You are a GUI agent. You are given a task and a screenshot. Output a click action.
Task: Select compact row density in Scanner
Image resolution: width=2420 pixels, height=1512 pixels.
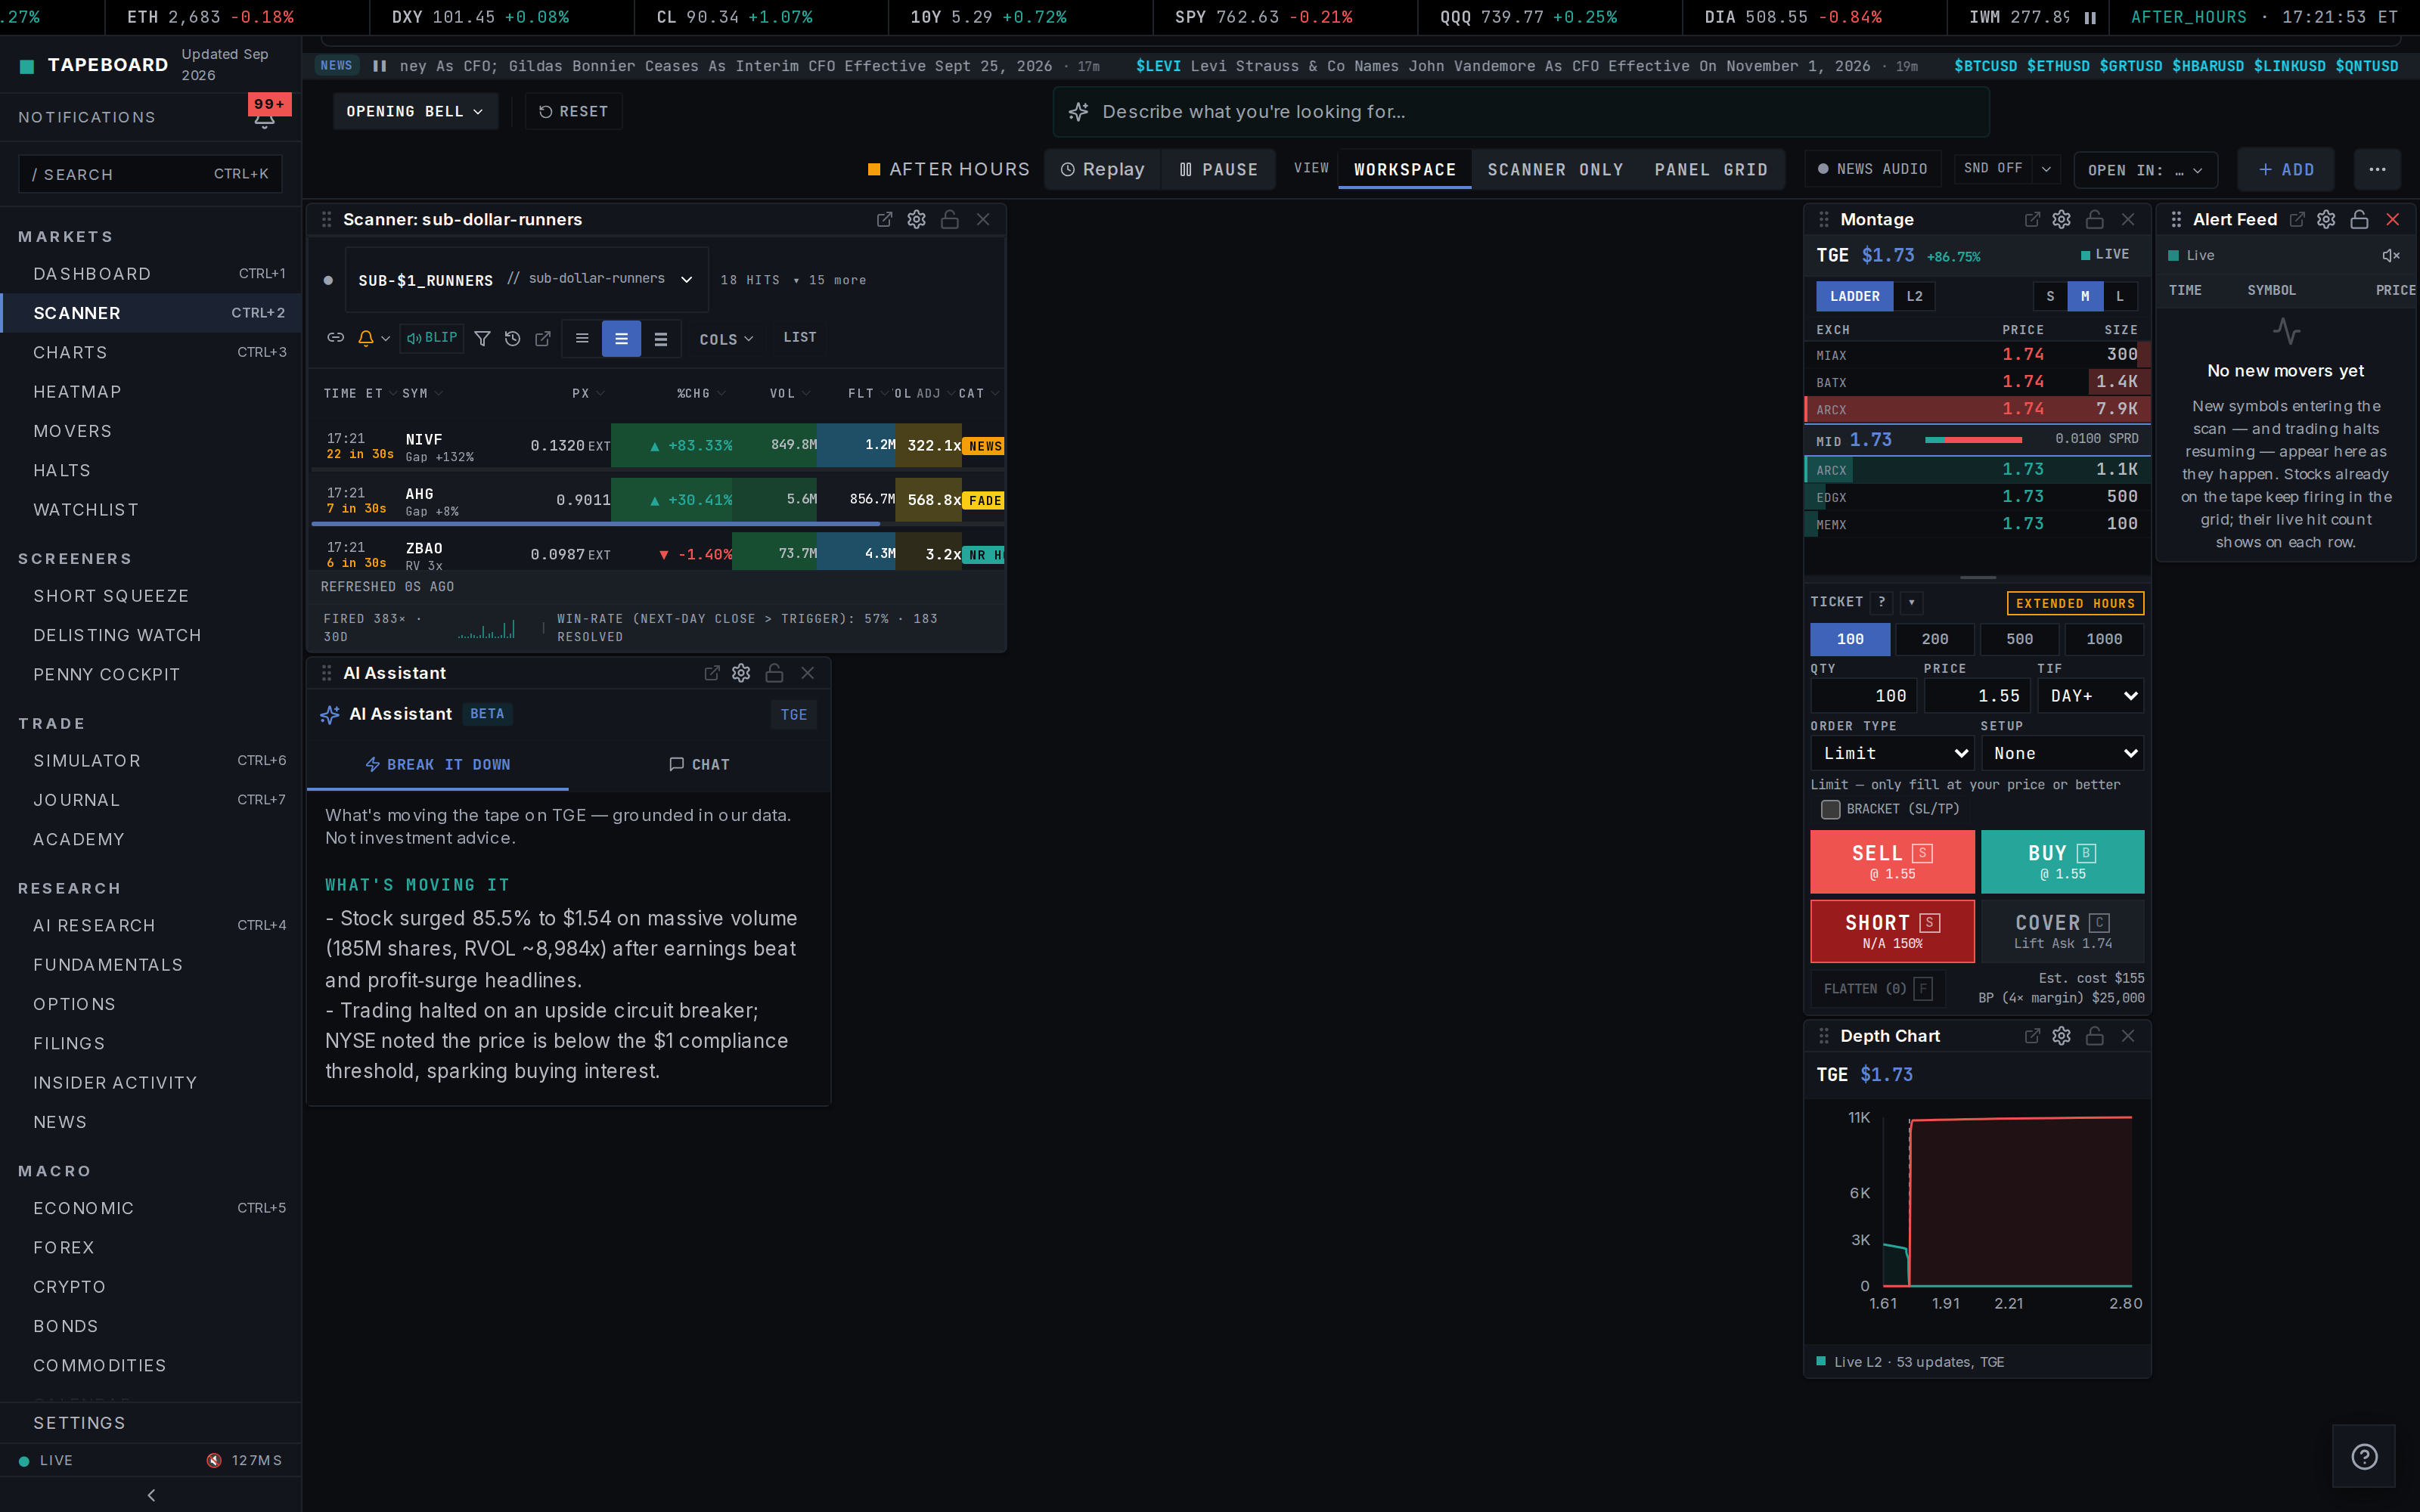(x=582, y=338)
